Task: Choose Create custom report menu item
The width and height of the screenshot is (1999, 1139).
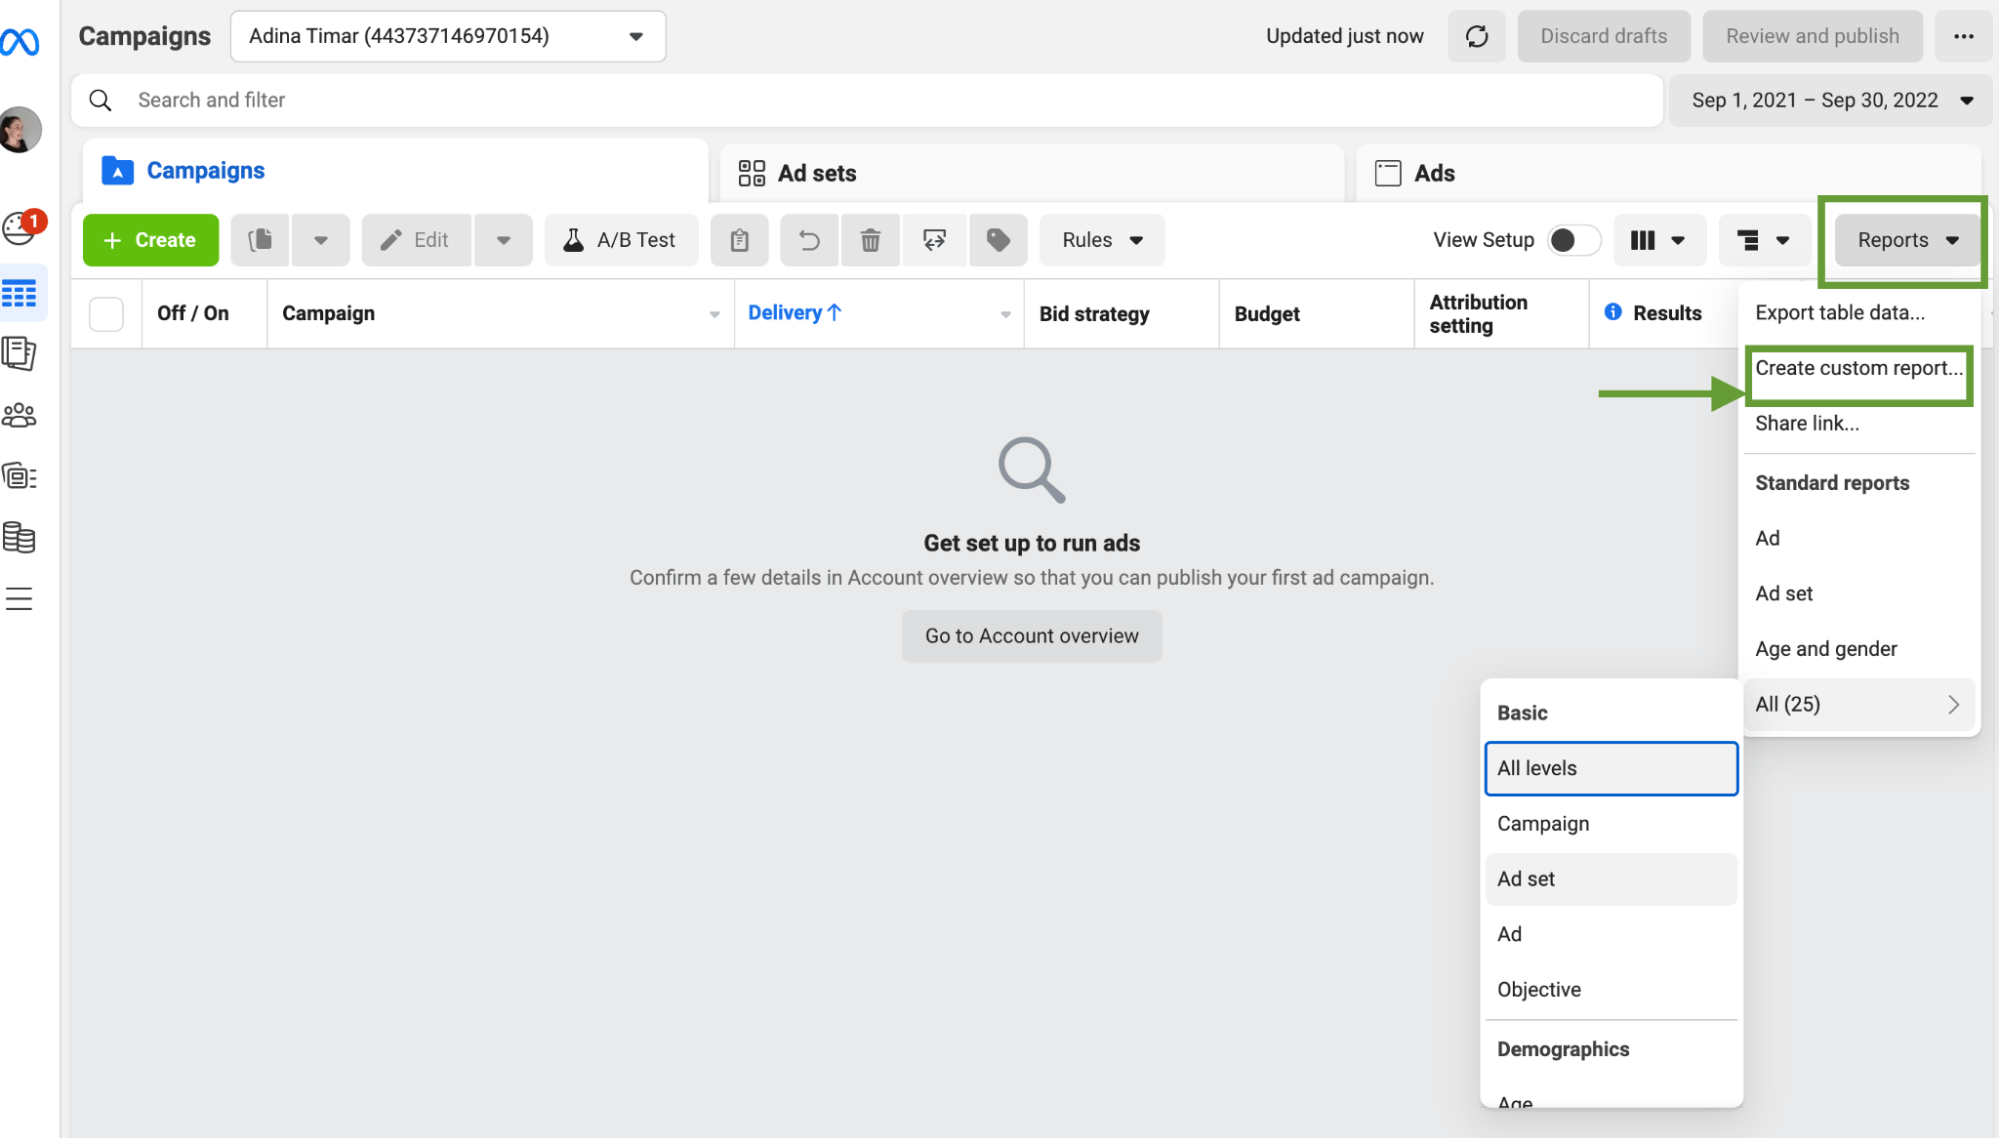Action: click(x=1858, y=368)
